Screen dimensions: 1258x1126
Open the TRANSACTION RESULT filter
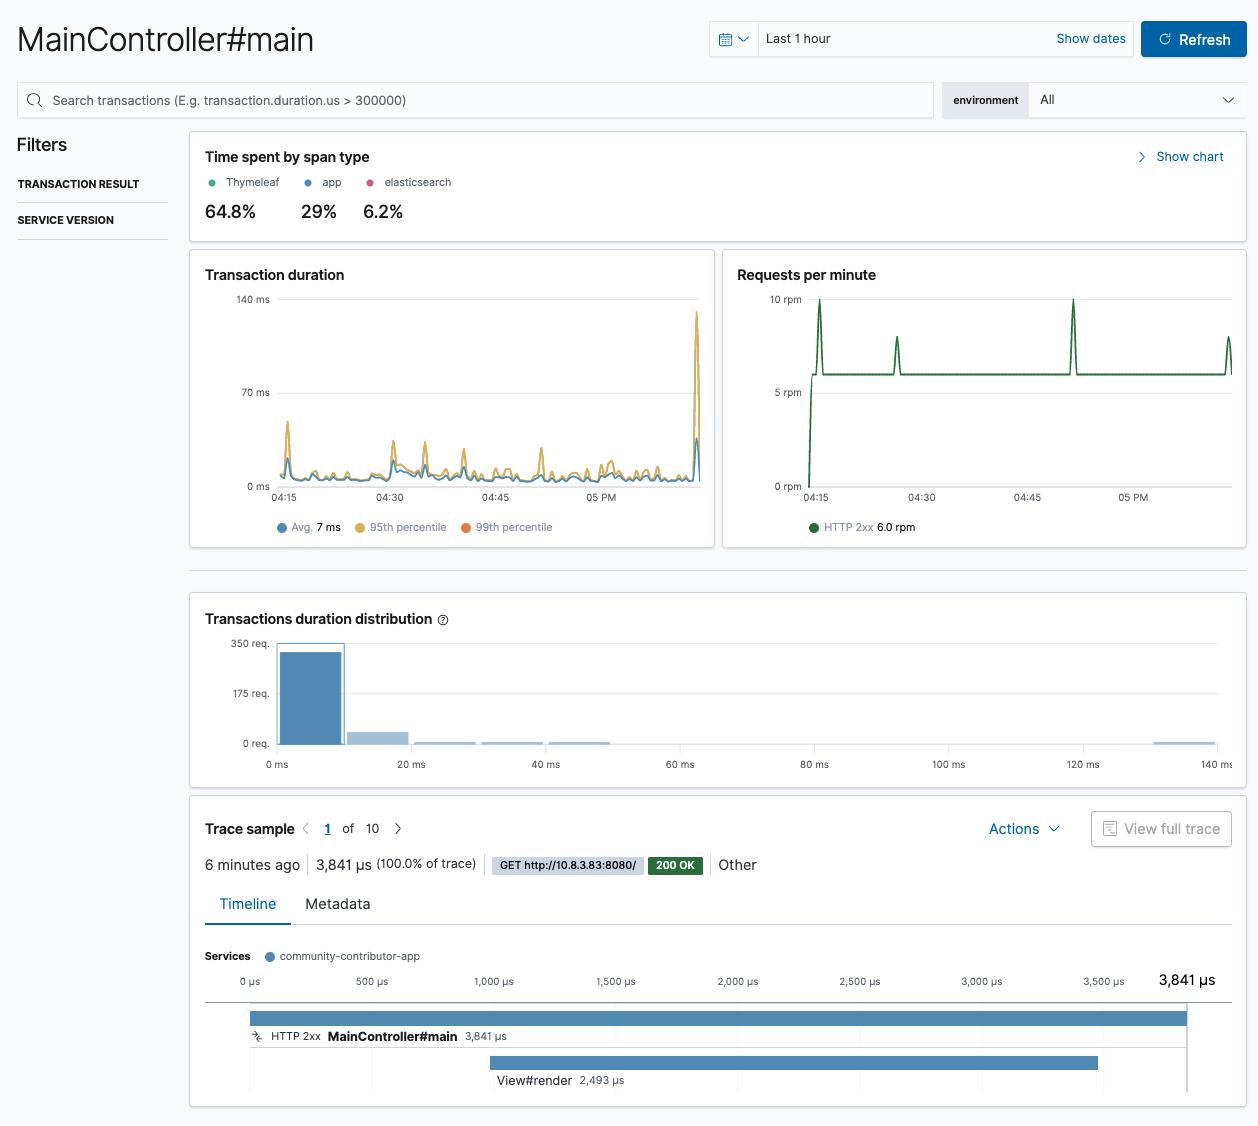pos(79,184)
